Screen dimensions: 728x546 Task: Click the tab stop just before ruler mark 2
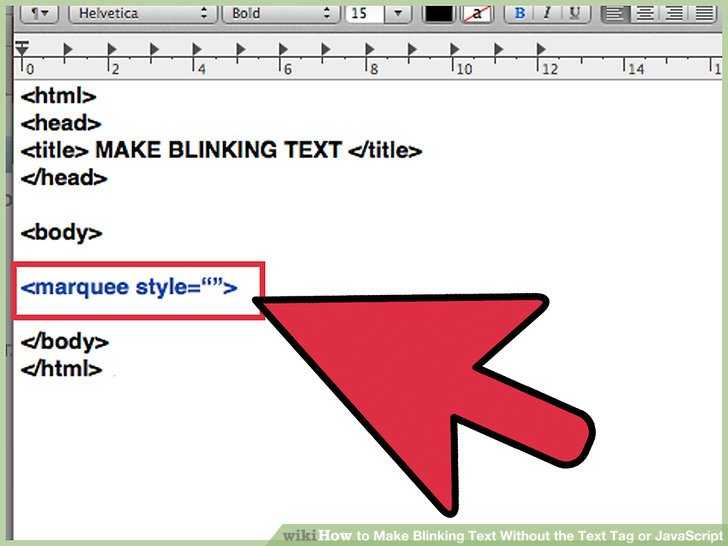point(111,49)
